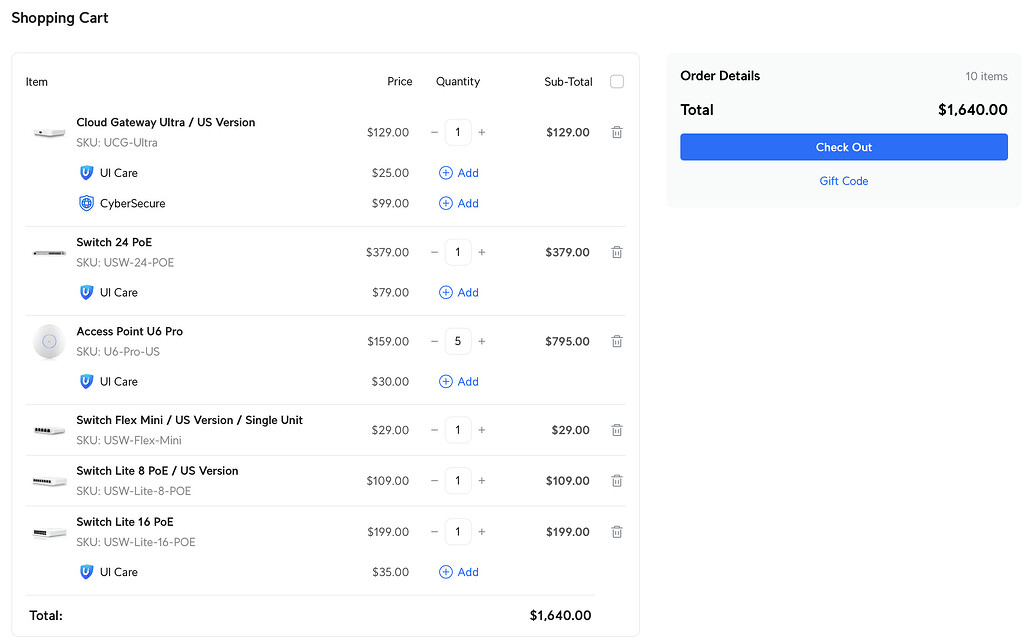Decrease Access Point U6 Pro quantity
1033x642 pixels.
434,342
